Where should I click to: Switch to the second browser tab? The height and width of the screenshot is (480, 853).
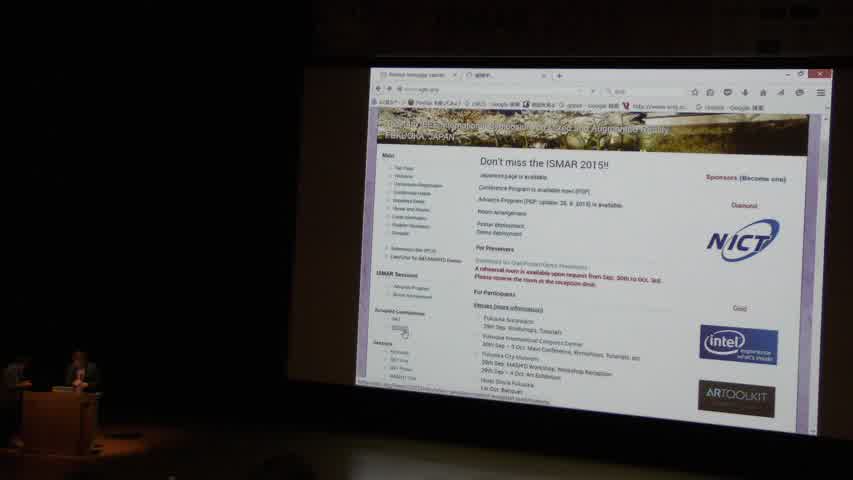[506, 76]
